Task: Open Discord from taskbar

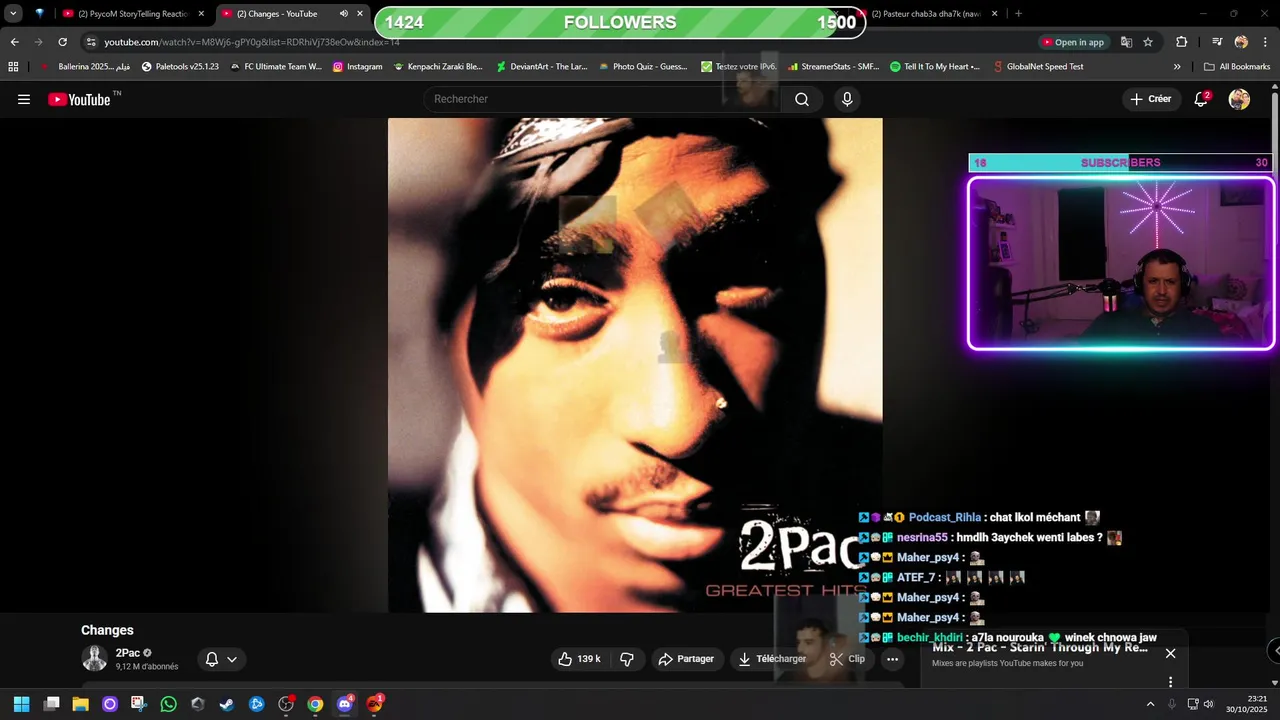Action: click(345, 704)
